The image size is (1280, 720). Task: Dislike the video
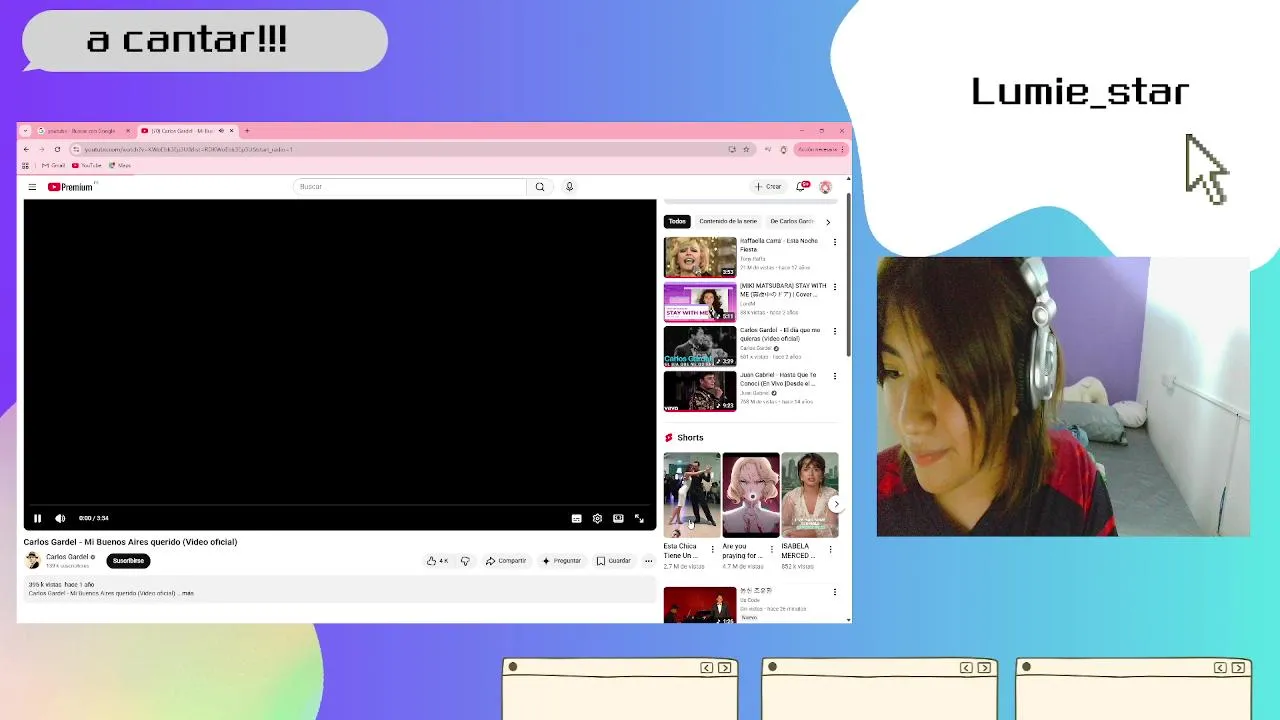click(465, 561)
